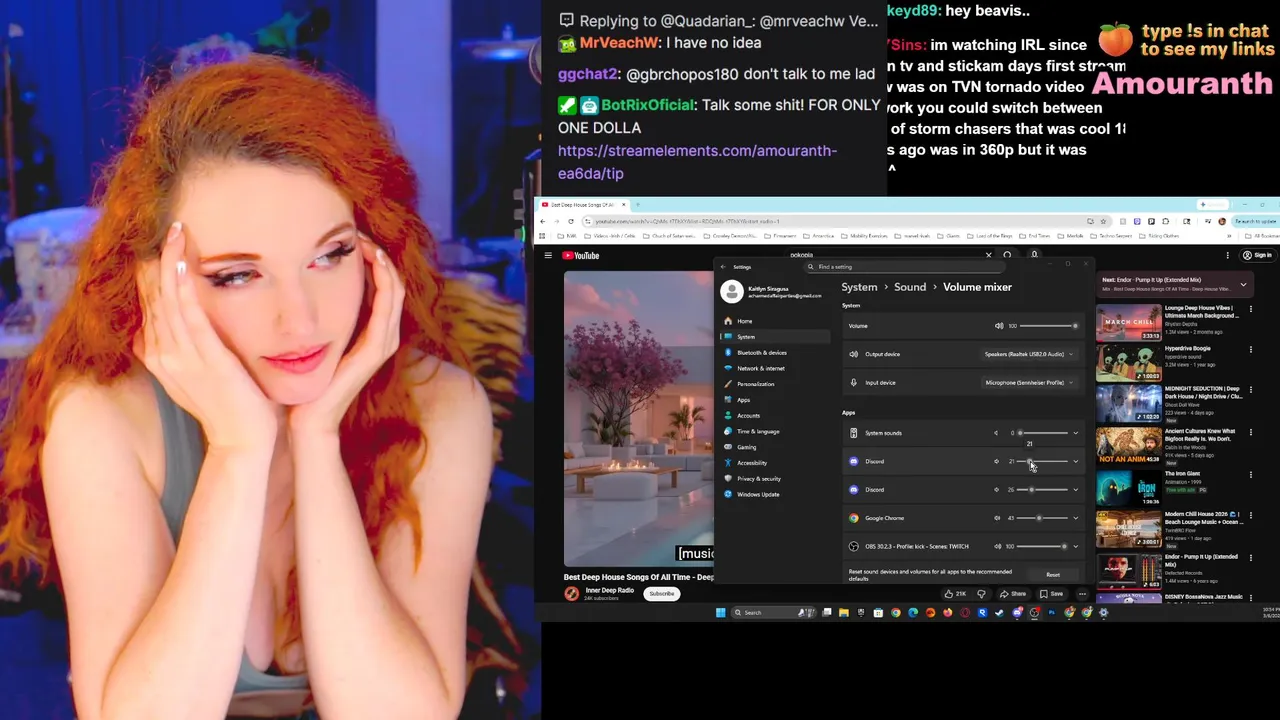Click the System breadcrumb link

pyautogui.click(x=859, y=287)
